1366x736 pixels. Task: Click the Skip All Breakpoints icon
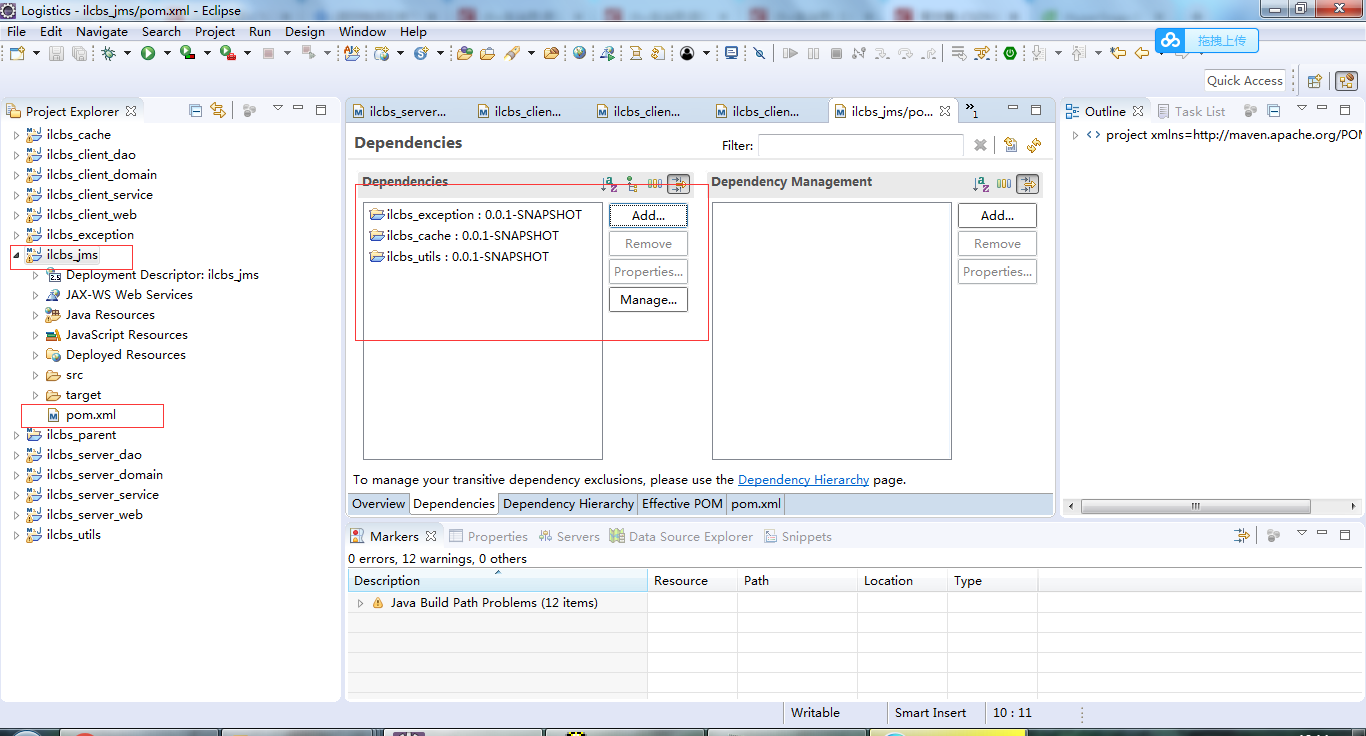click(x=759, y=53)
